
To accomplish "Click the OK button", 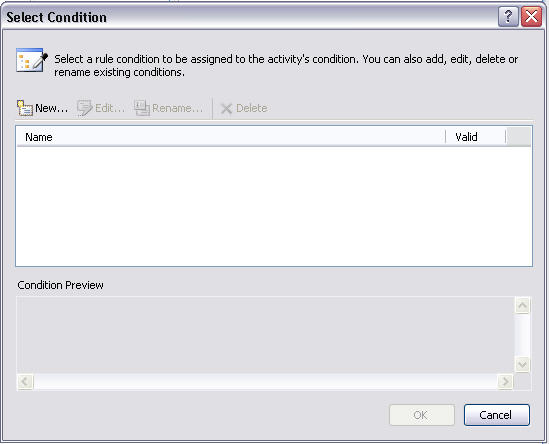I will (x=422, y=415).
